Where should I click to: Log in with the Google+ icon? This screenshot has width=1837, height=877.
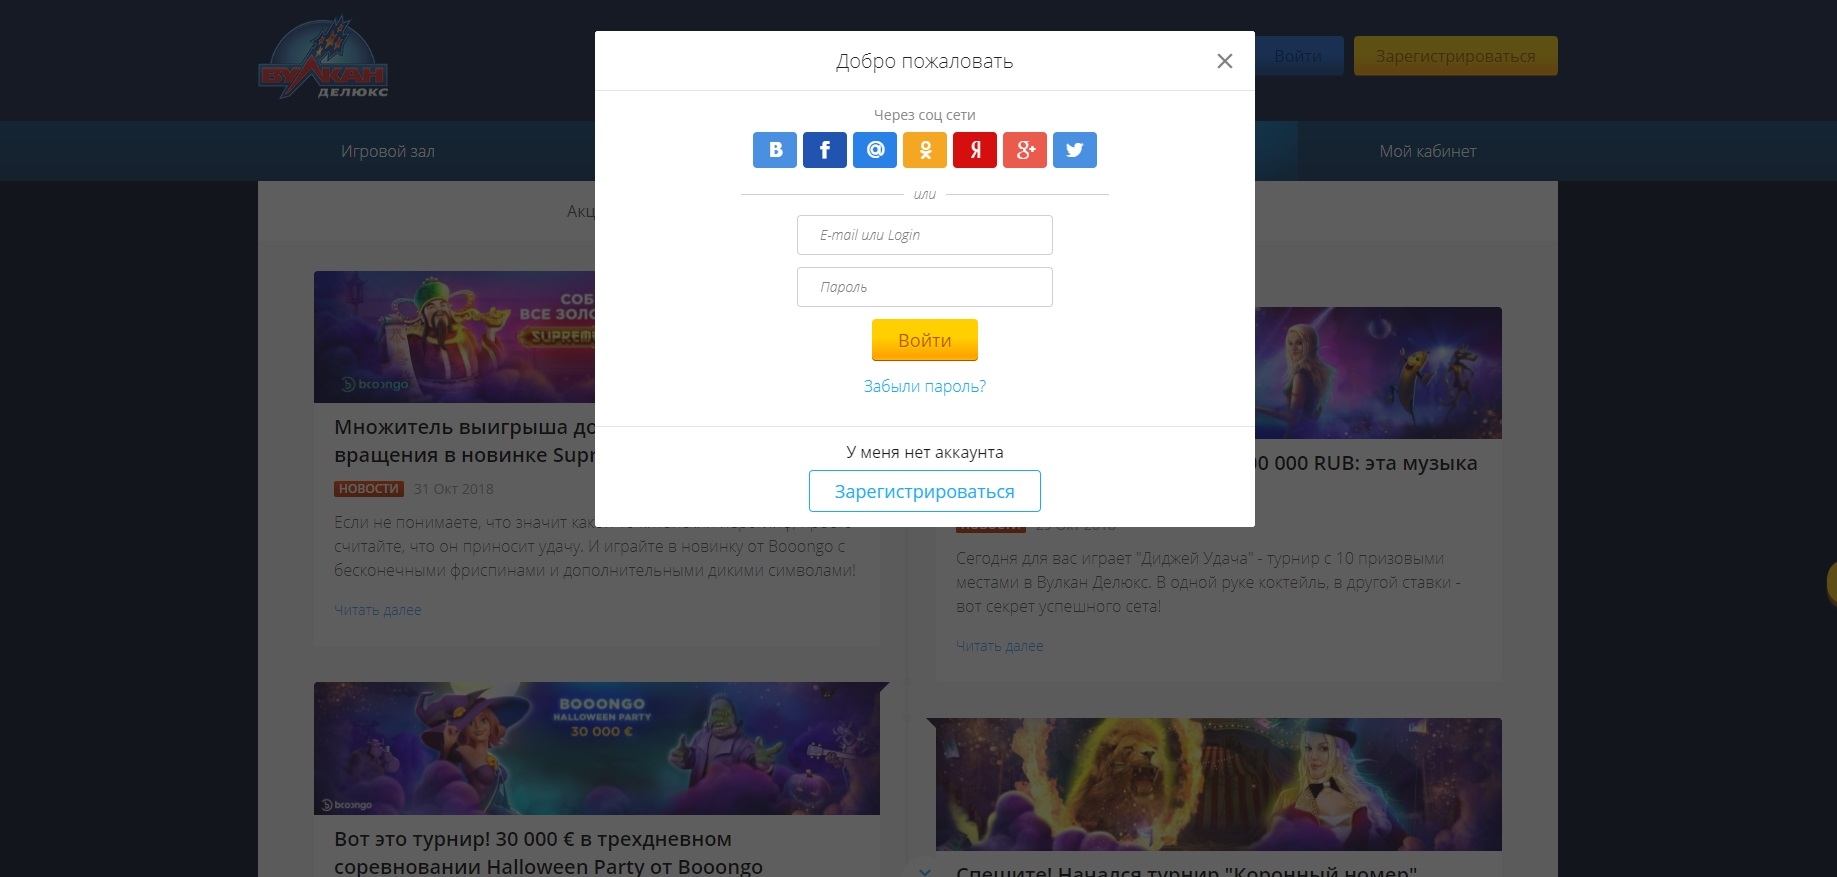pos(1025,150)
